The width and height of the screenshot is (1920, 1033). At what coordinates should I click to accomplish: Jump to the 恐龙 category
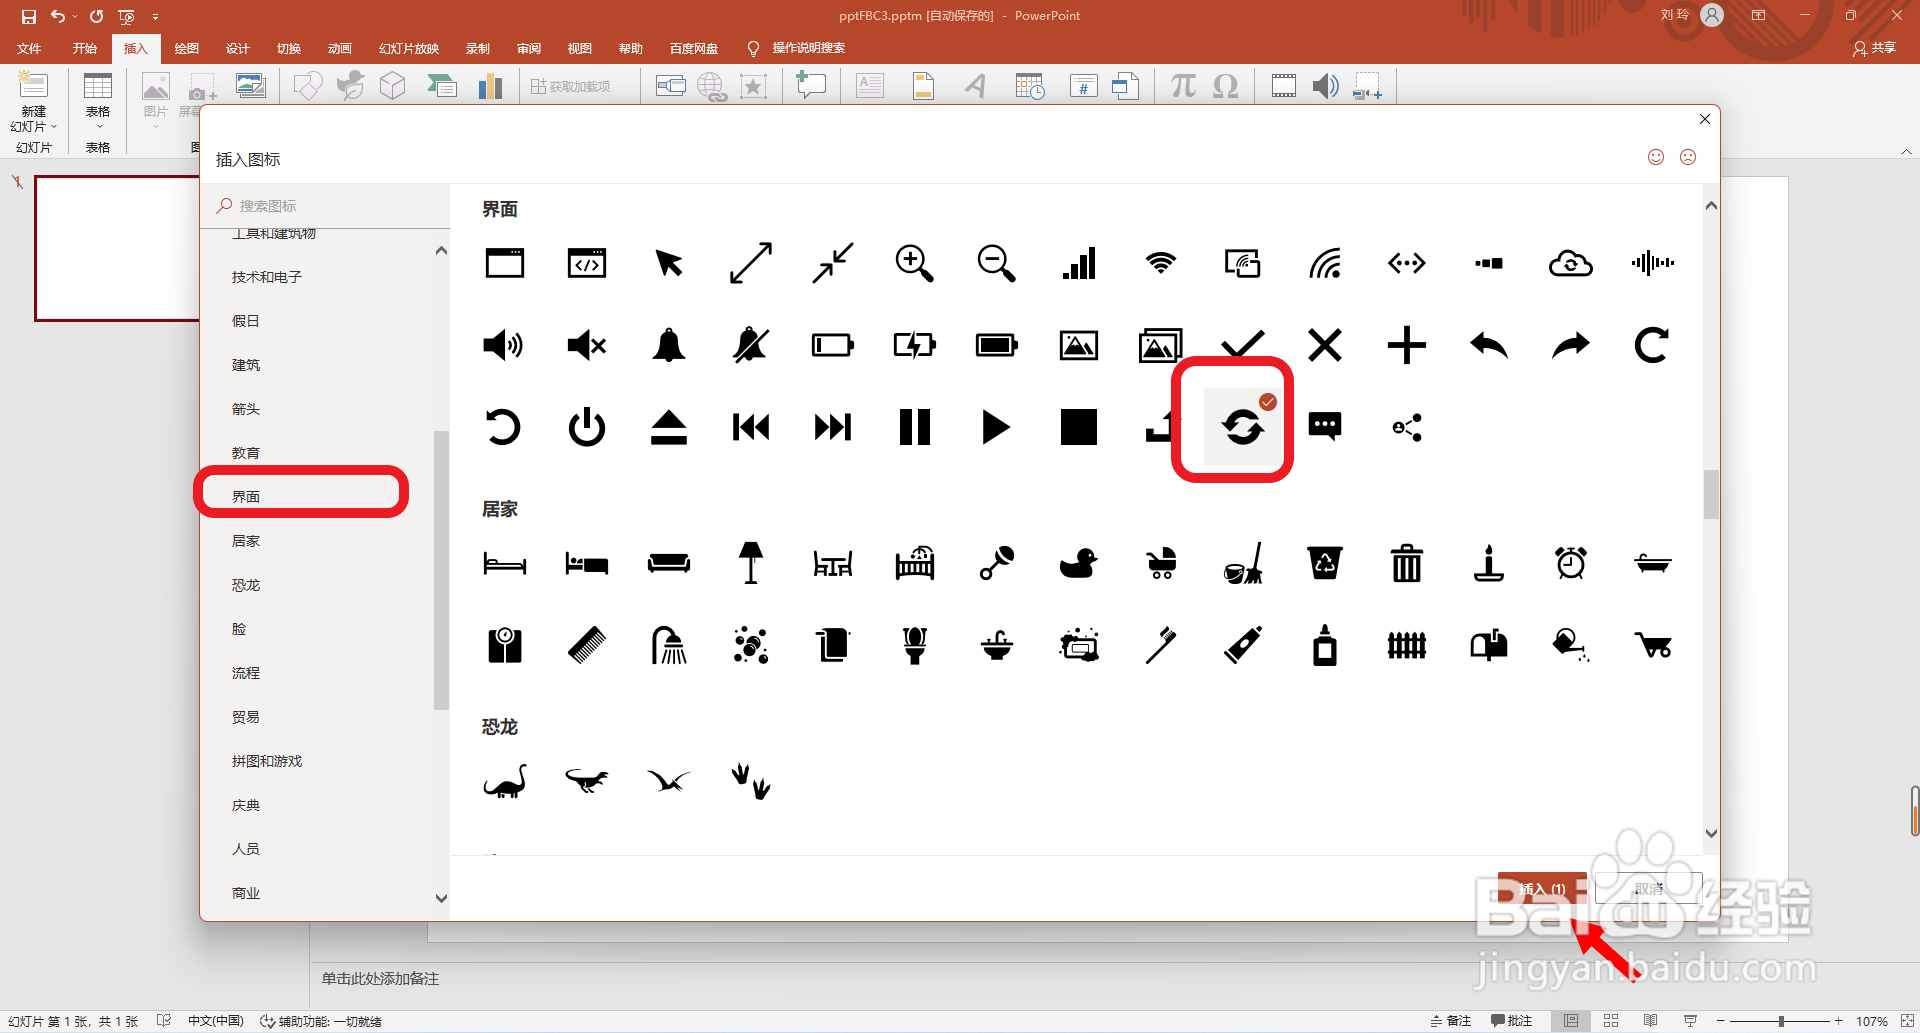pyautogui.click(x=246, y=585)
